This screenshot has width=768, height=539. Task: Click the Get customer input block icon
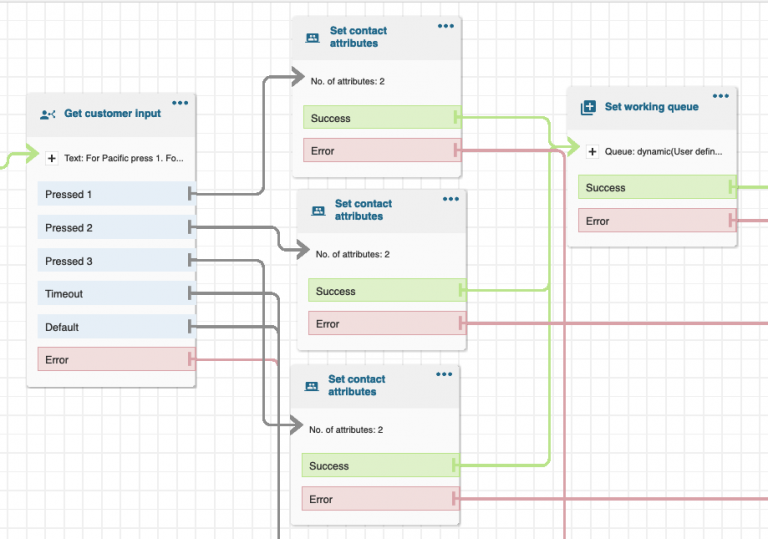[48, 114]
